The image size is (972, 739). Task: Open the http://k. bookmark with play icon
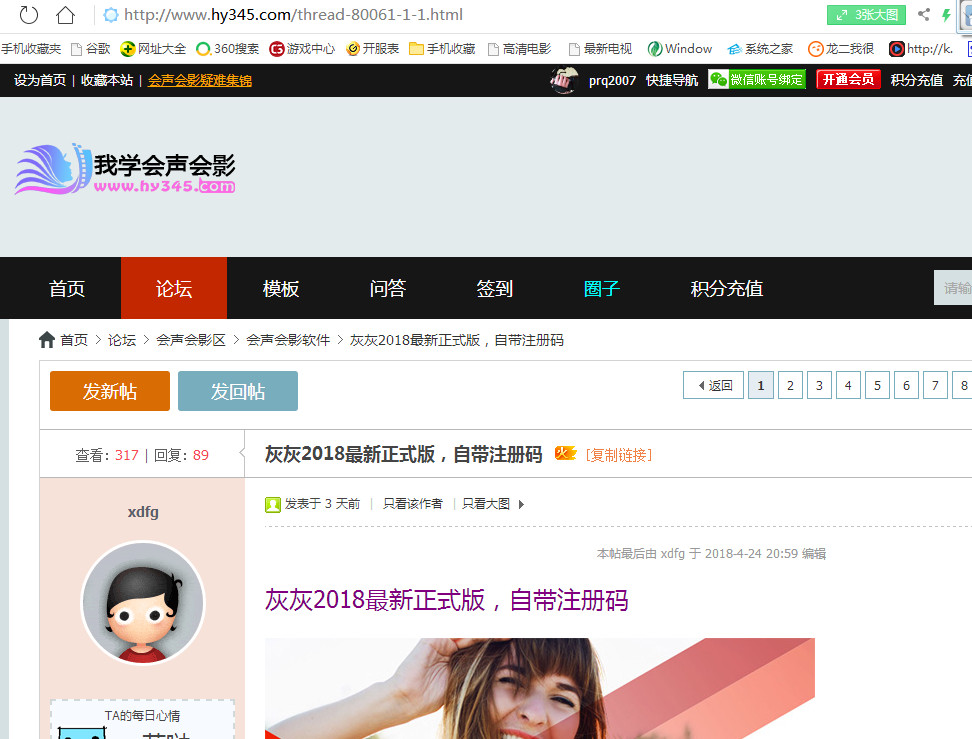pyautogui.click(x=921, y=49)
